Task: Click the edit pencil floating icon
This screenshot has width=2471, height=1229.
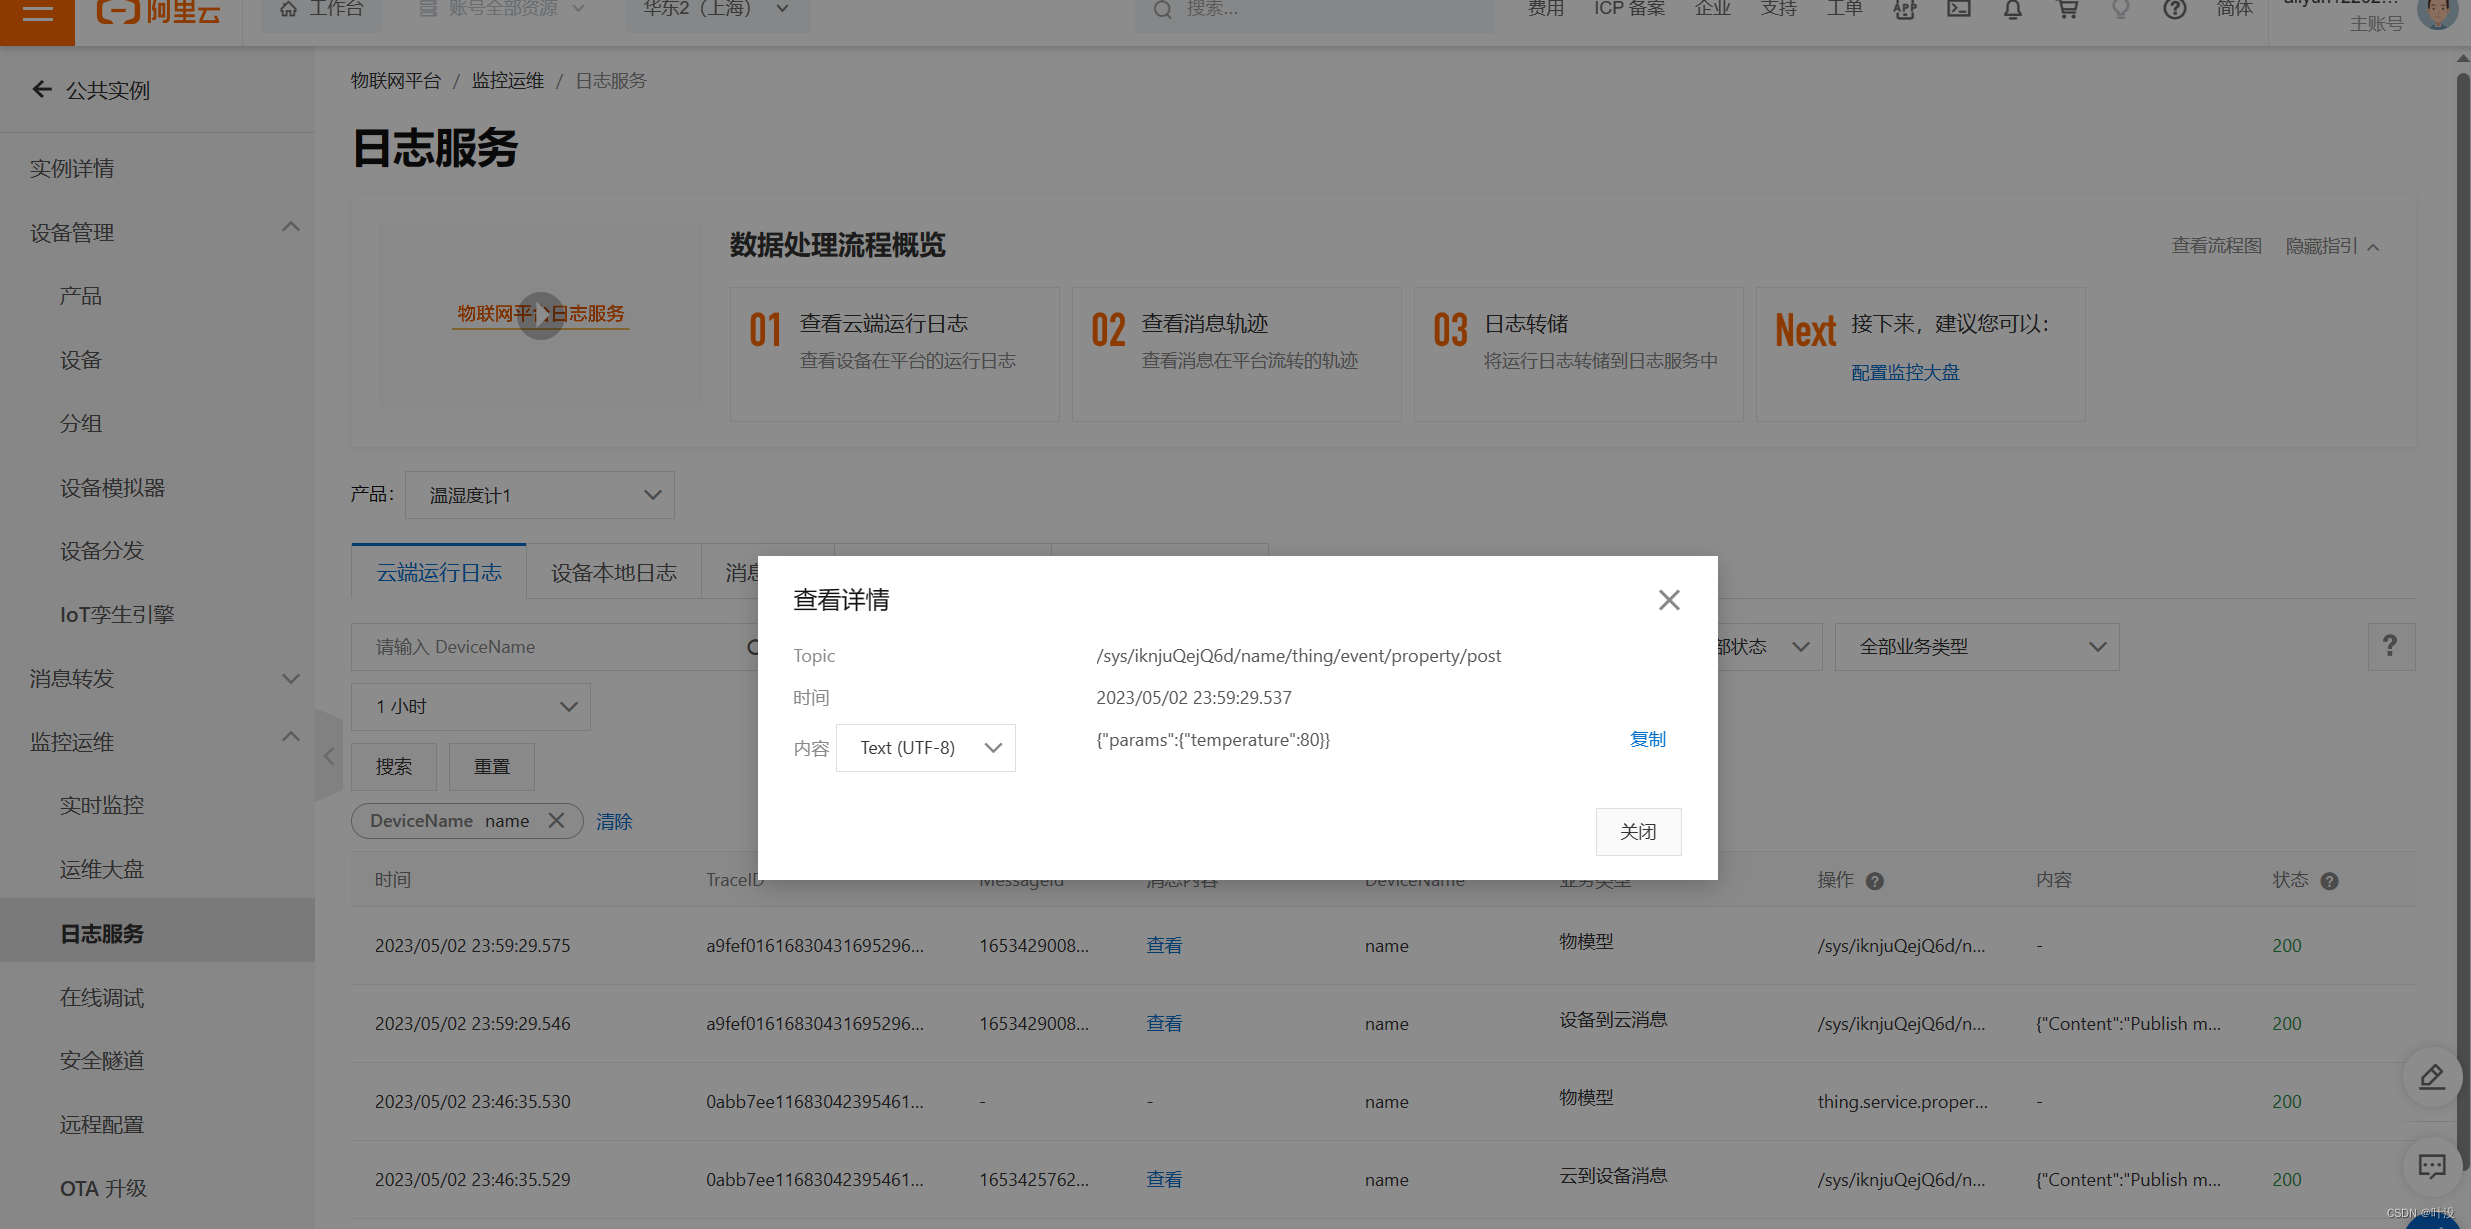Action: (2431, 1077)
